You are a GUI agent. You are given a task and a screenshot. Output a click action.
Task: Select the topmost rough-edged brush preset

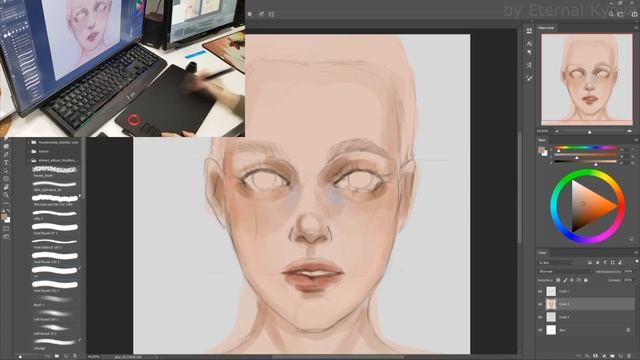[x=55, y=169]
